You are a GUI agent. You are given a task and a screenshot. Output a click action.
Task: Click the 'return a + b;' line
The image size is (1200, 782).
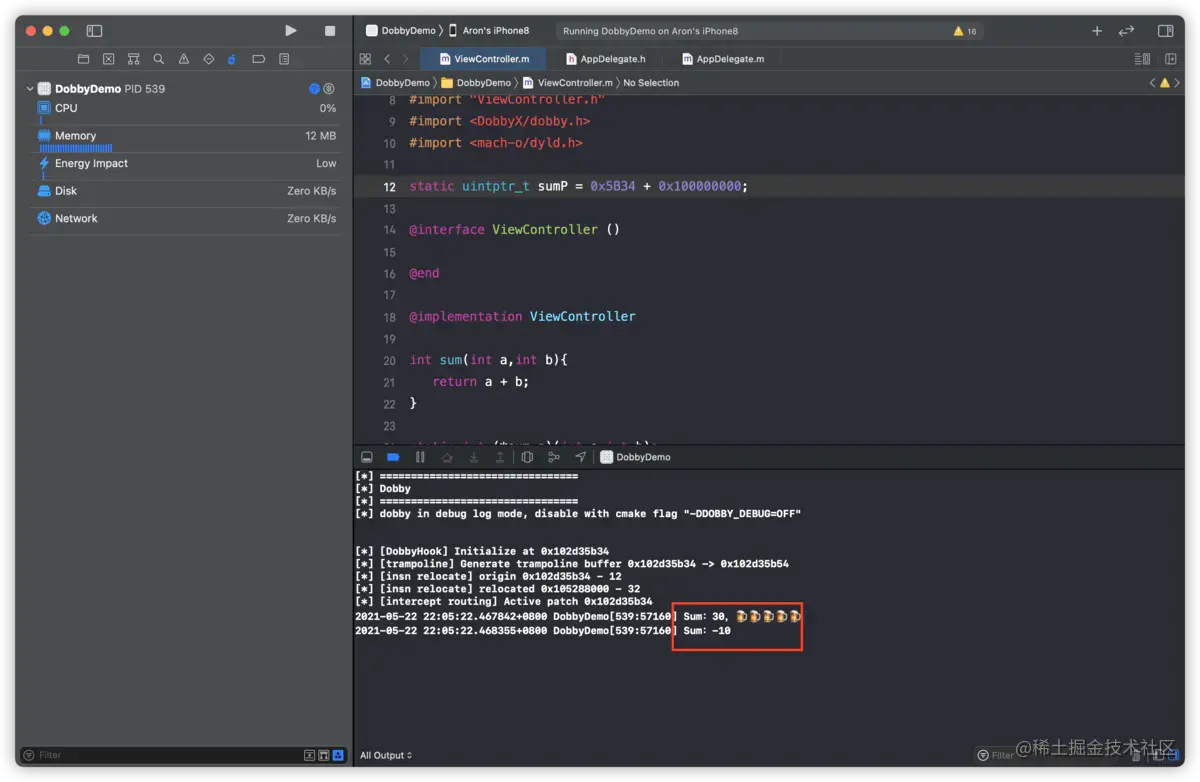tap(480, 382)
